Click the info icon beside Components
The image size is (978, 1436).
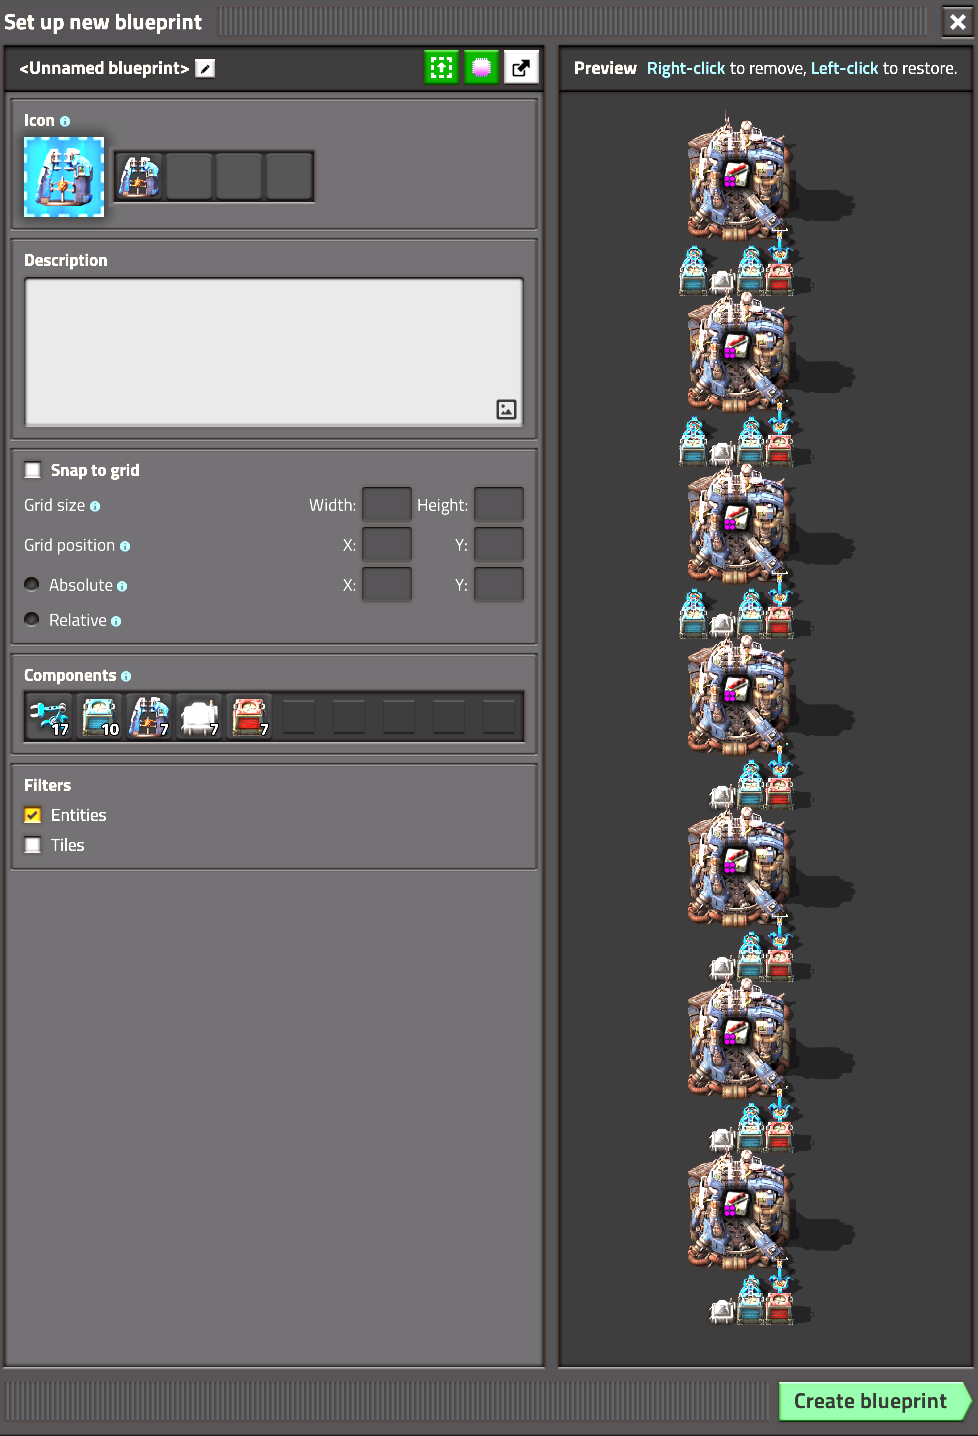pyautogui.click(x=126, y=677)
